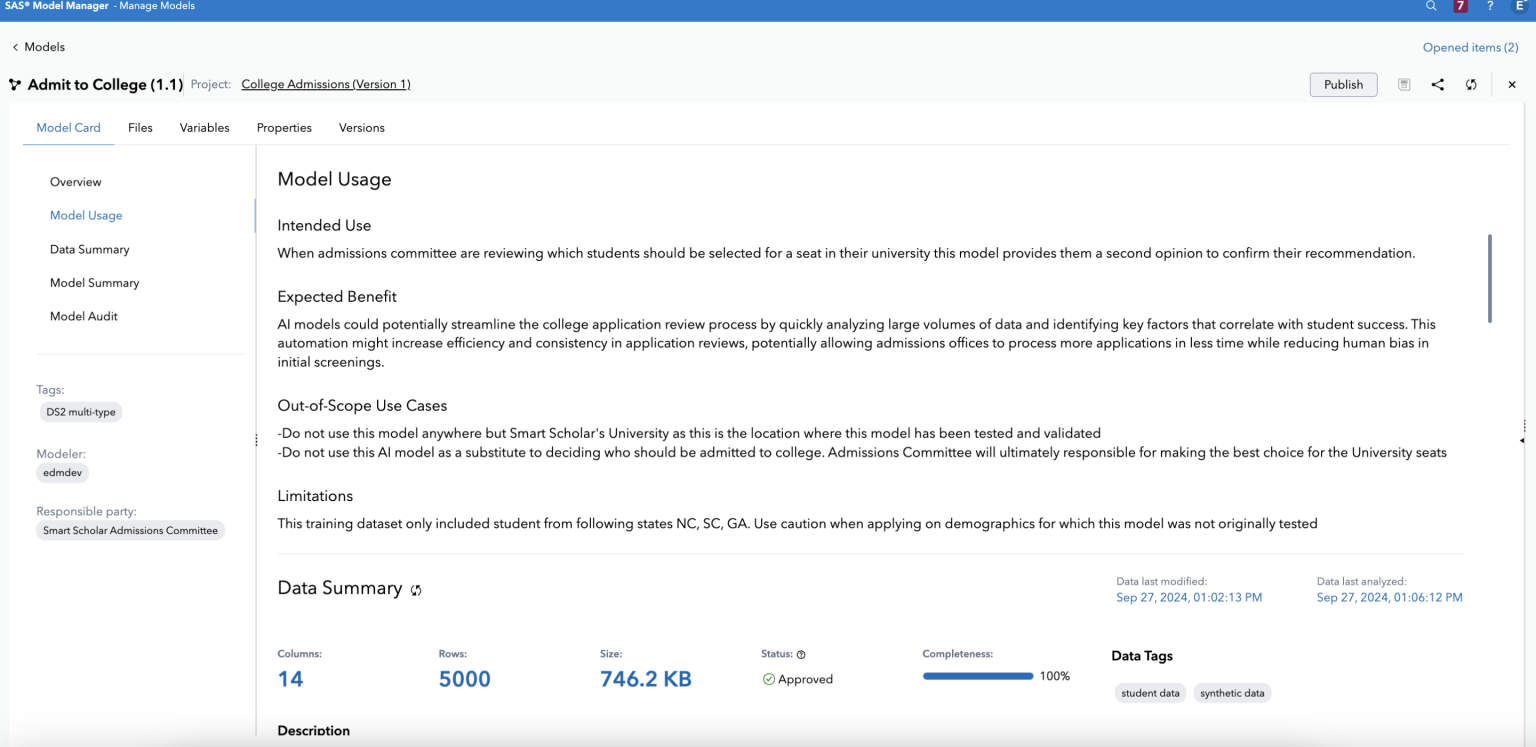Select Model Audit in the side navigation

(x=84, y=316)
